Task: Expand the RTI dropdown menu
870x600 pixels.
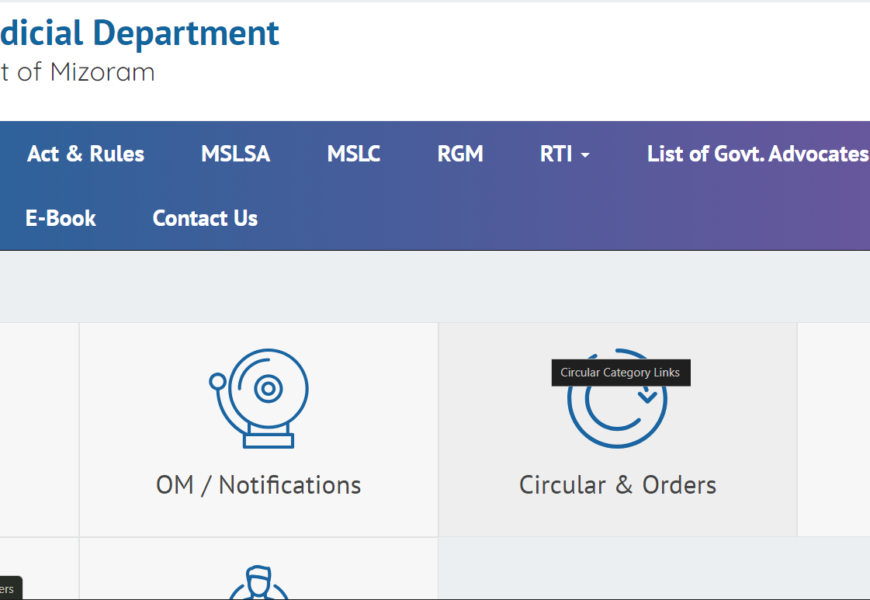Action: pos(564,154)
